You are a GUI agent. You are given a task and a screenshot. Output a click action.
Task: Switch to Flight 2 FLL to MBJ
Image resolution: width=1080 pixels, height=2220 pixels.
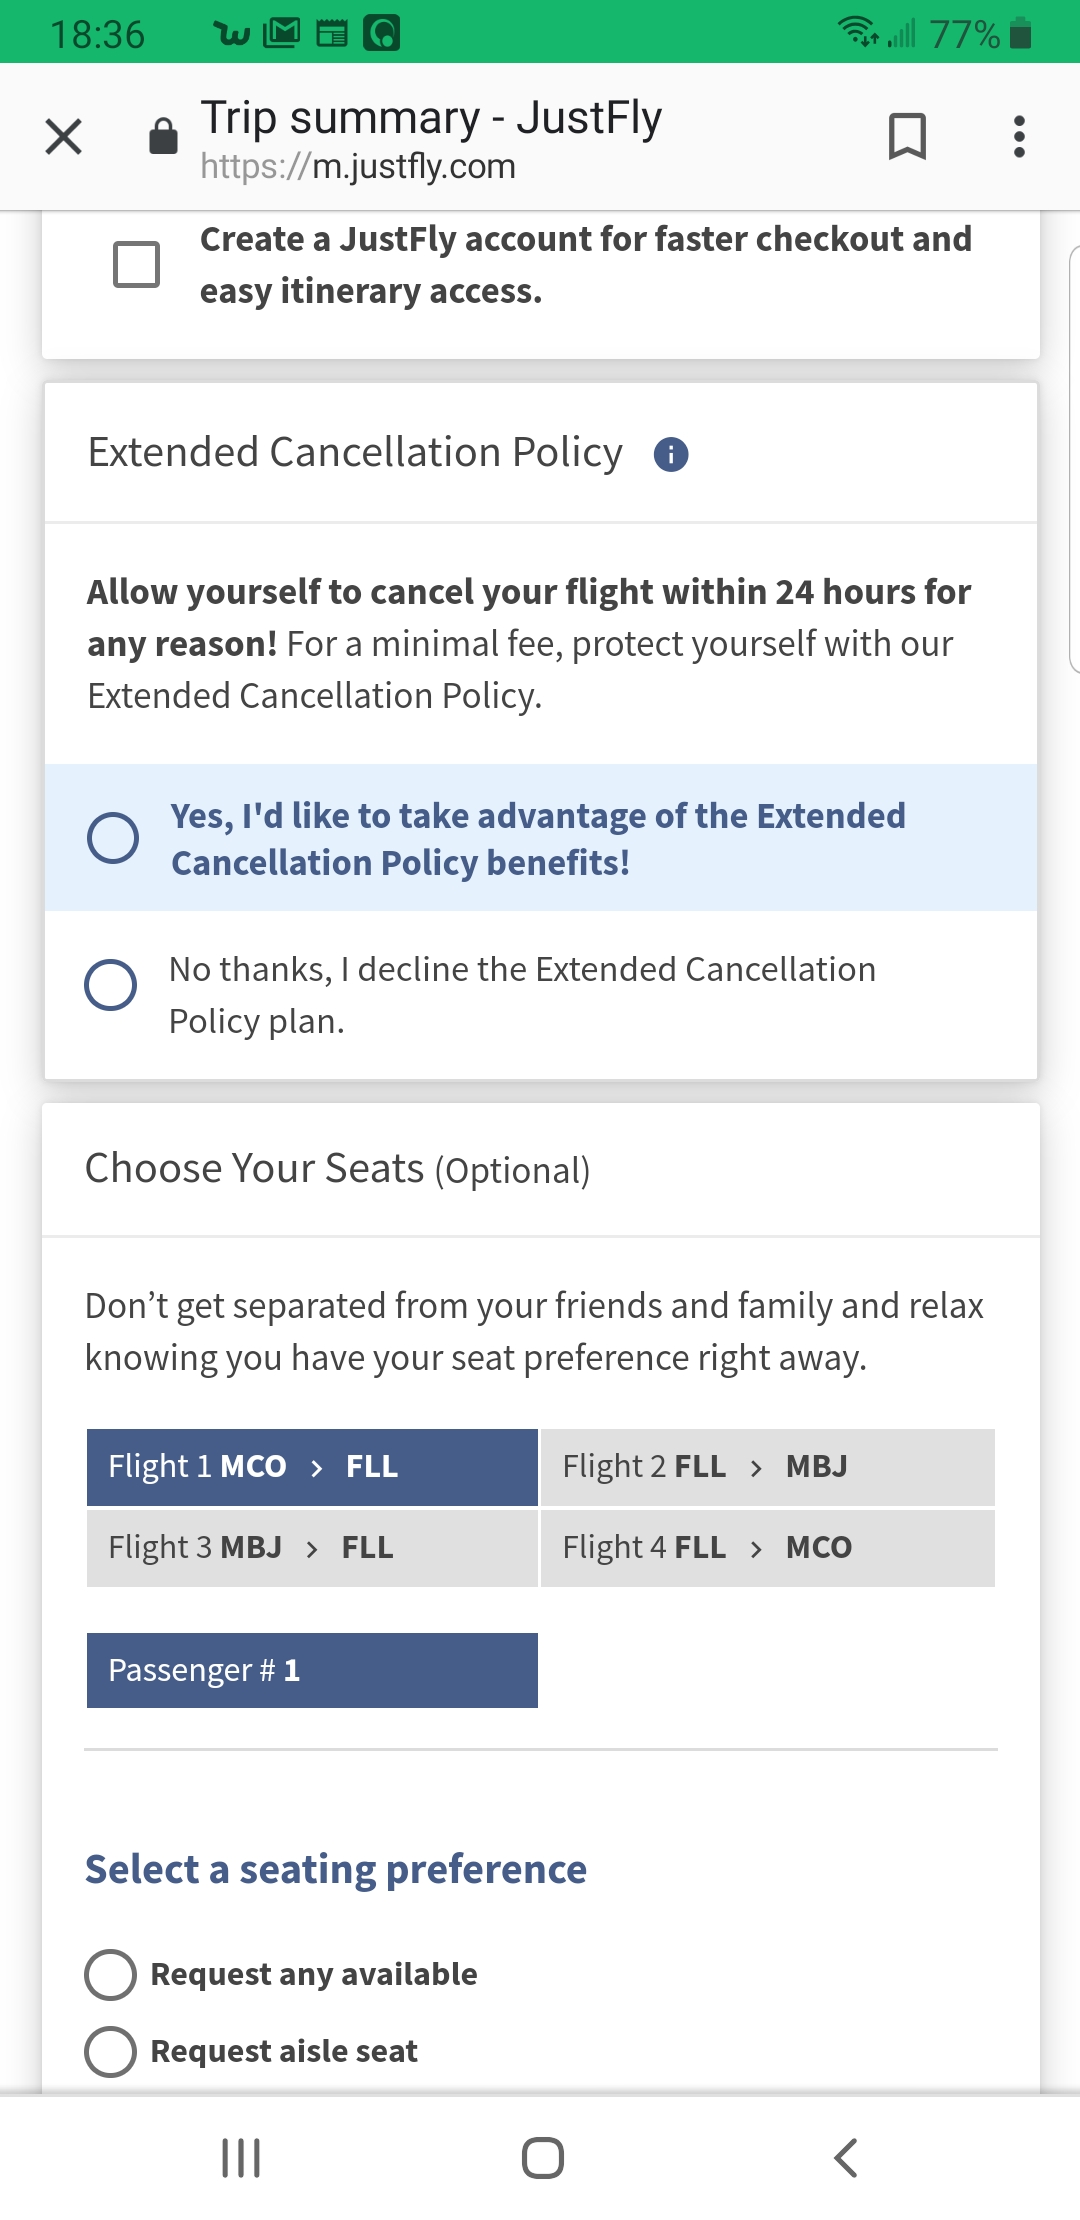point(767,1467)
